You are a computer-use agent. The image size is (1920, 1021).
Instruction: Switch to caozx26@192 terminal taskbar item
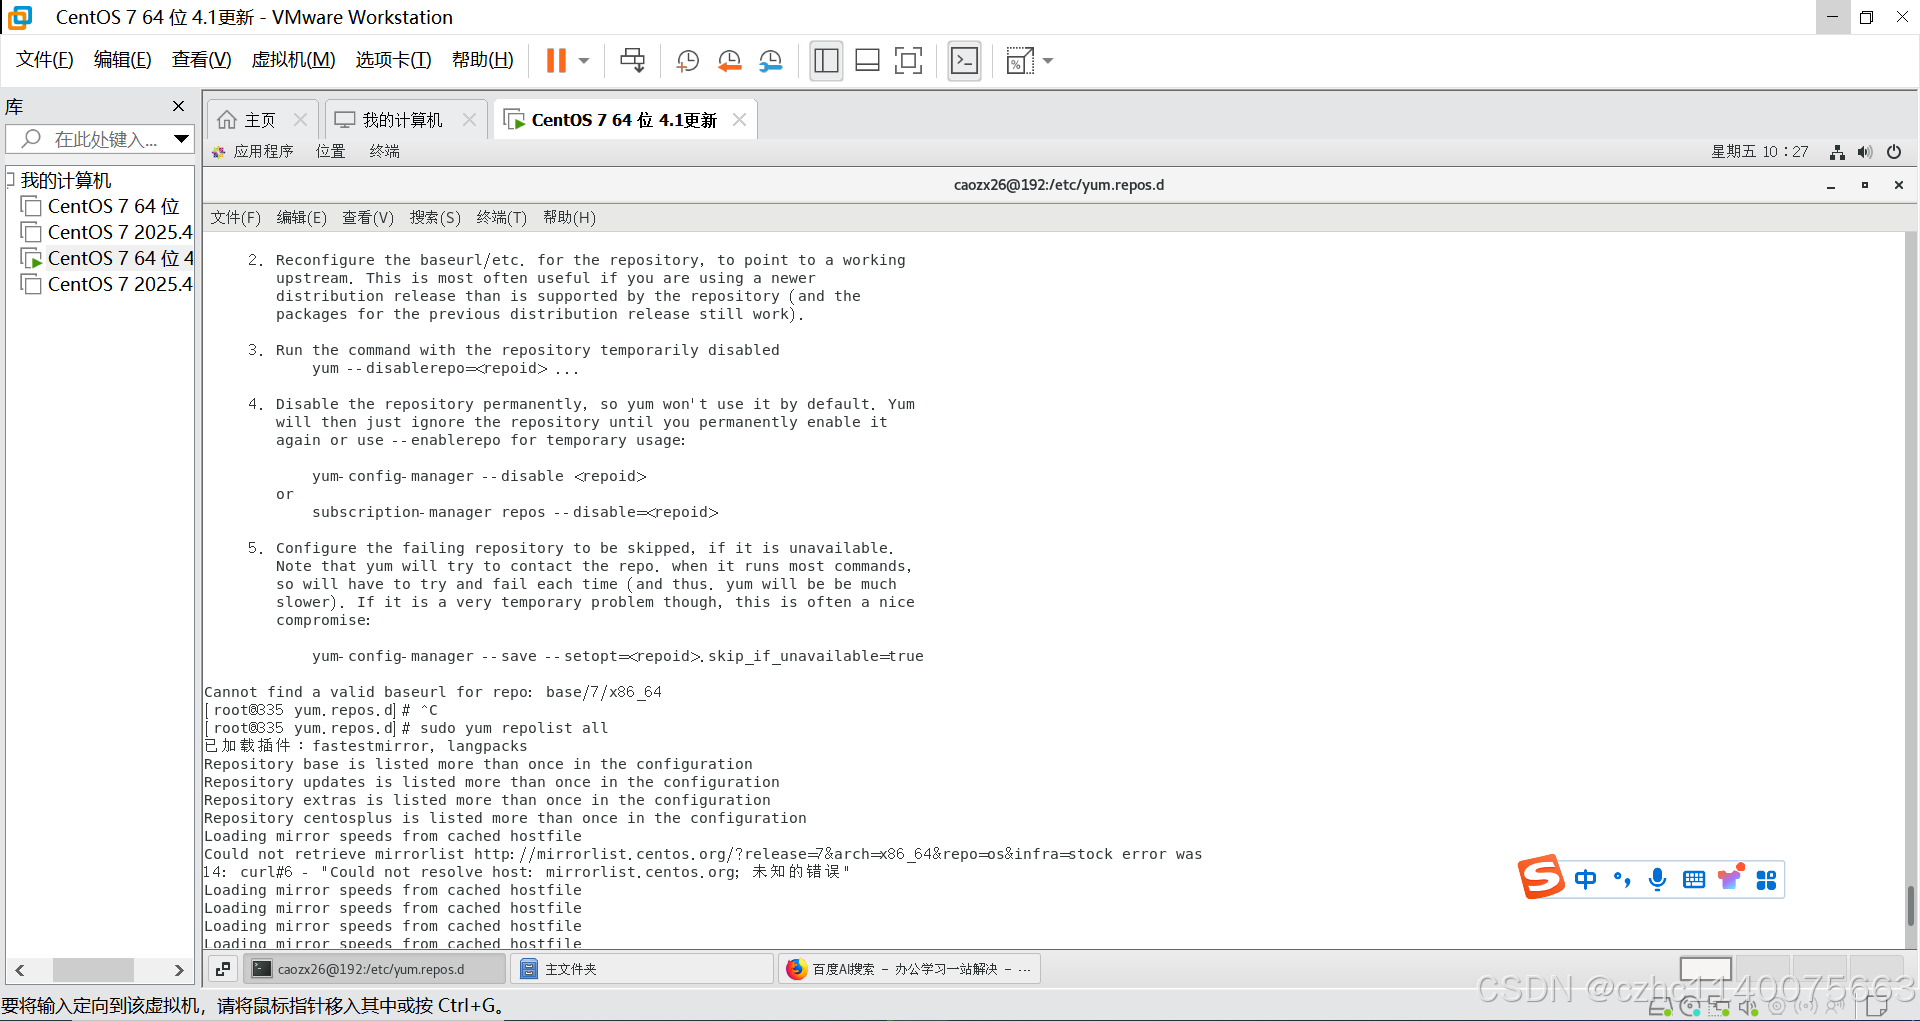tap(375, 969)
